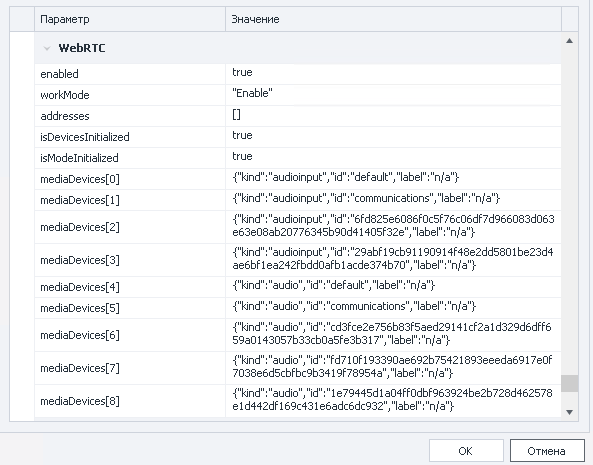Select the mediaDevices[8] parameter row
Screen dimensions: 593x465
click(x=298, y=401)
